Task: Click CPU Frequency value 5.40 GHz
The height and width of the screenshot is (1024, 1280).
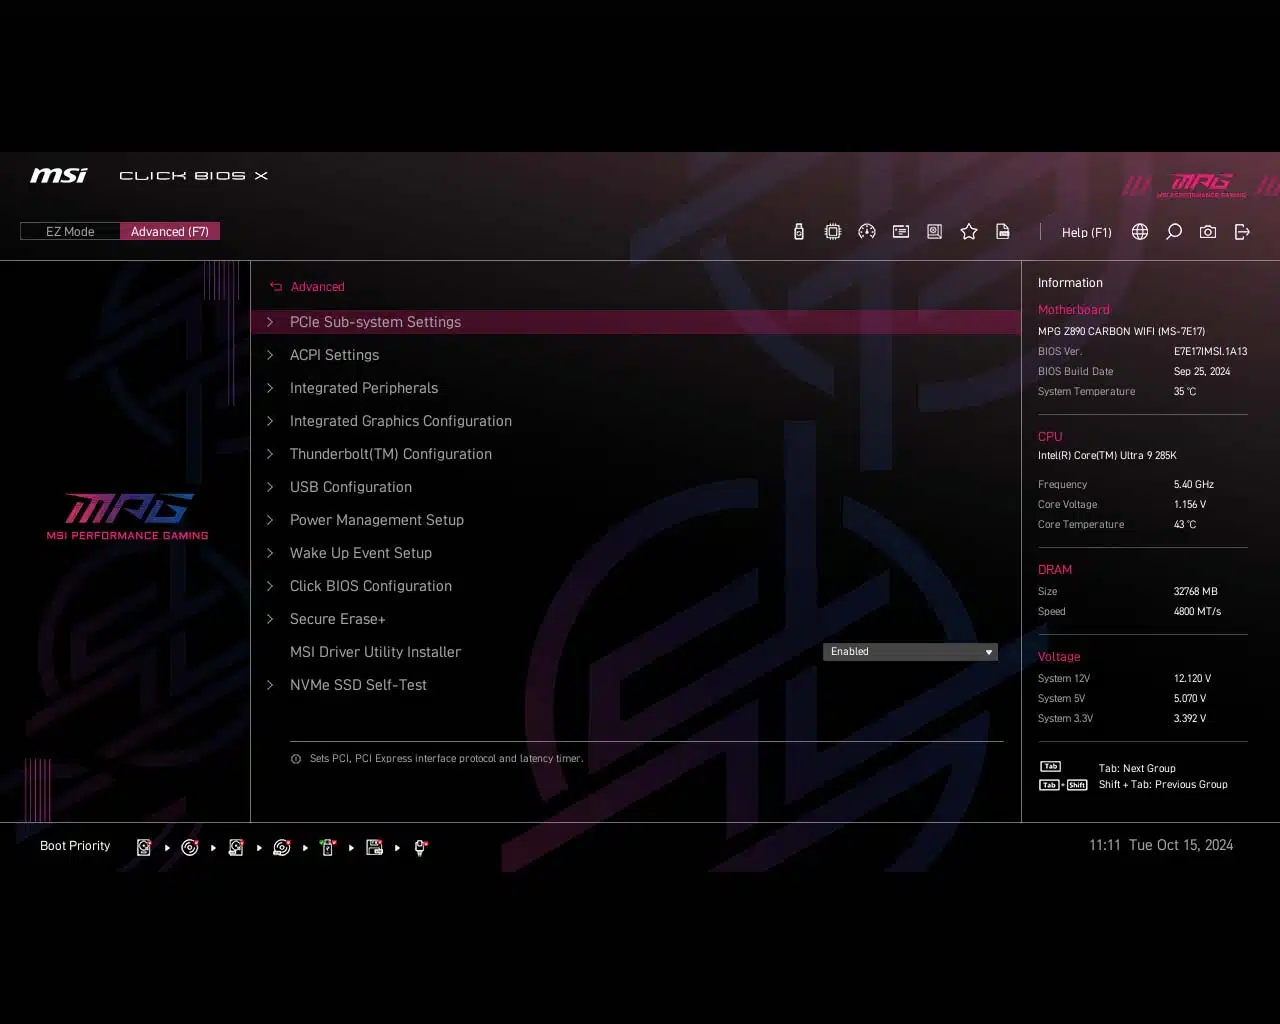Action: coord(1194,484)
